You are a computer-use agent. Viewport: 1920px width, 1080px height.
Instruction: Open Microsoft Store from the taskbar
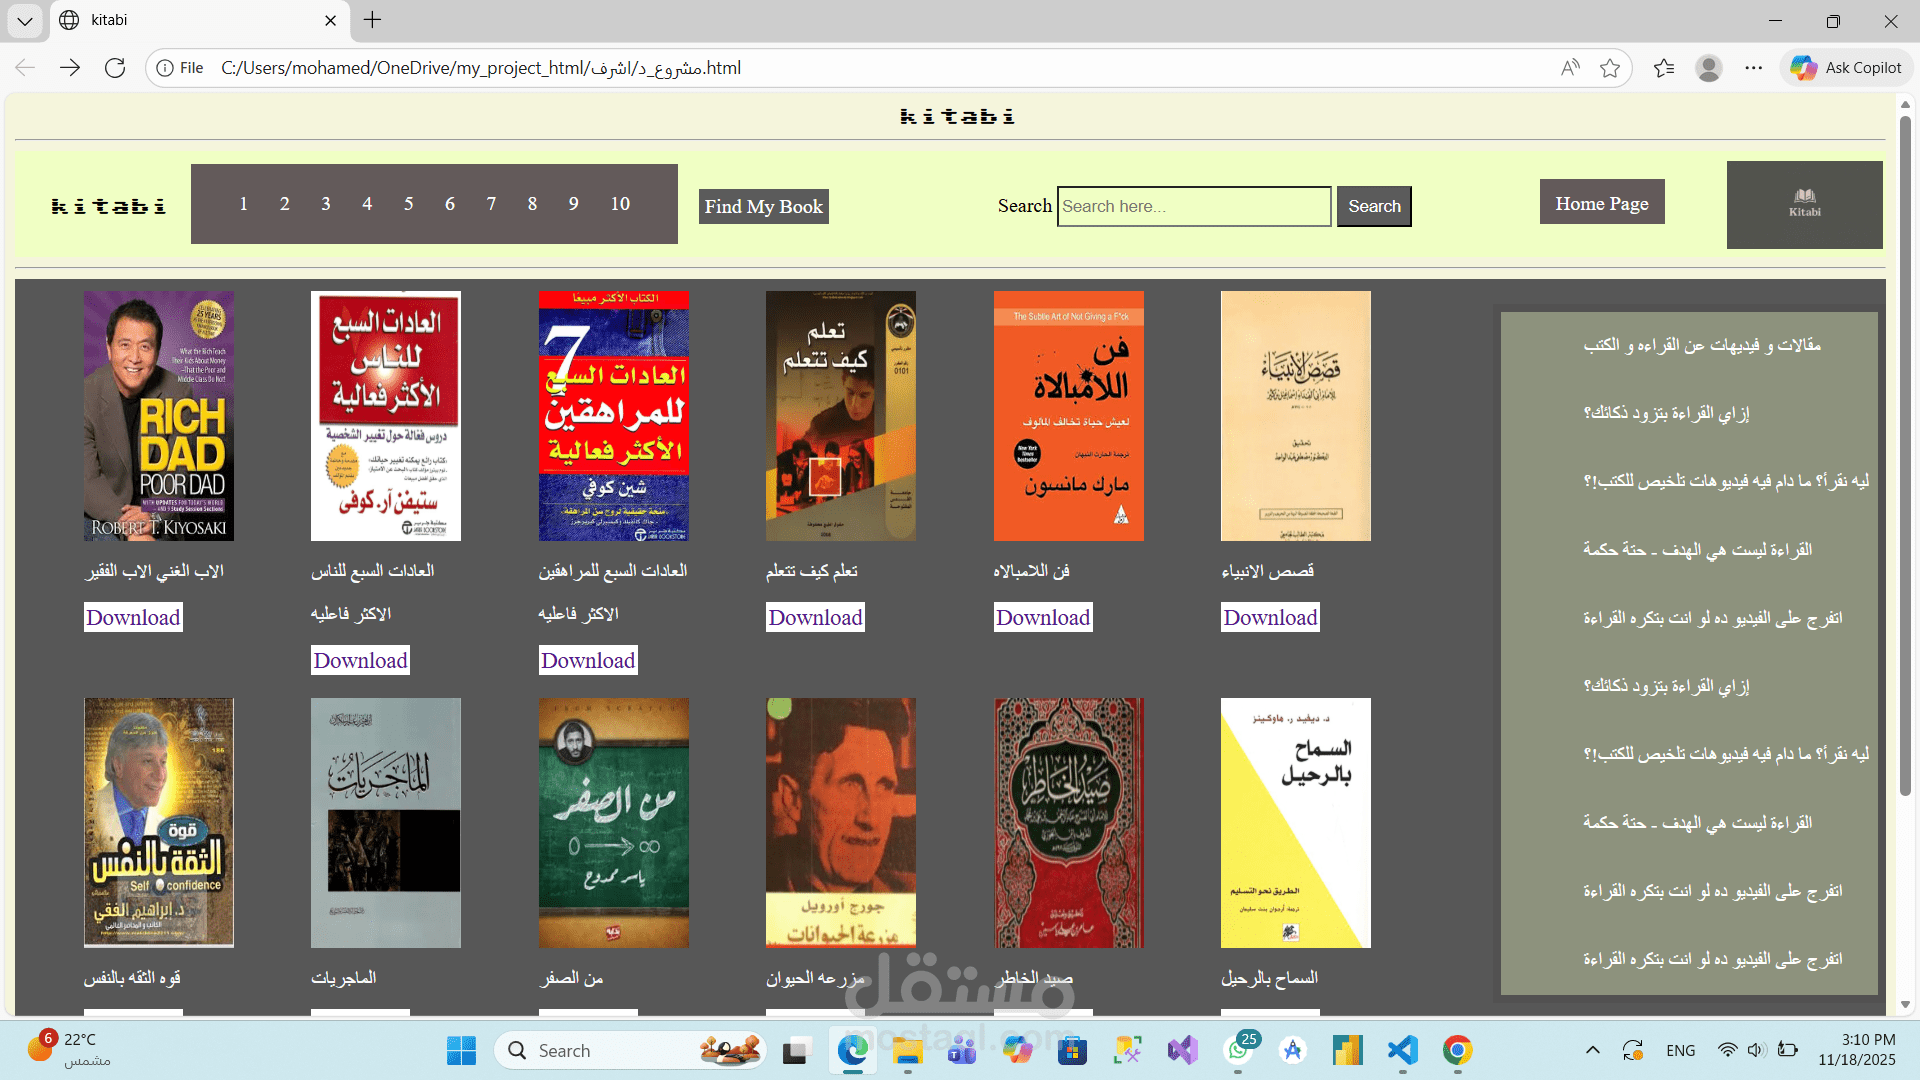click(1072, 1050)
